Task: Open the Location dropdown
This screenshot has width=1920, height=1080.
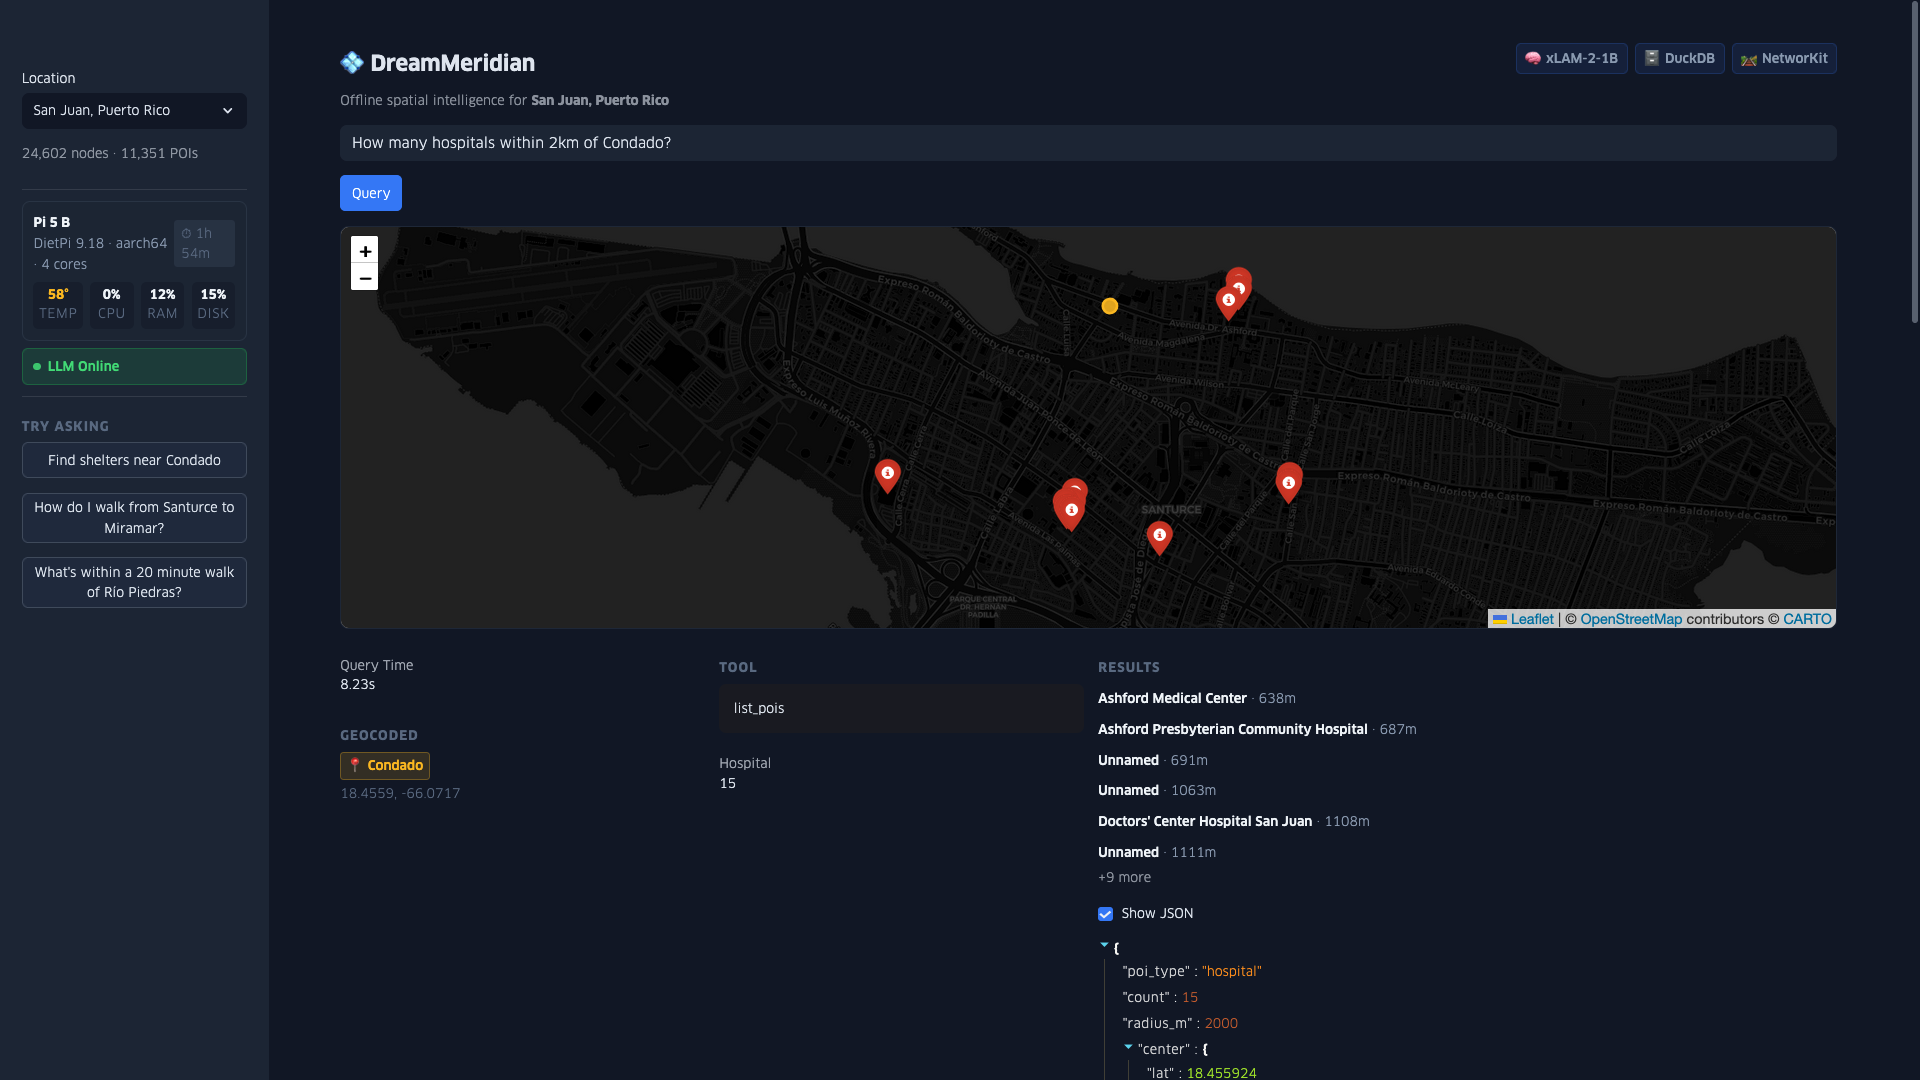Action: click(134, 111)
